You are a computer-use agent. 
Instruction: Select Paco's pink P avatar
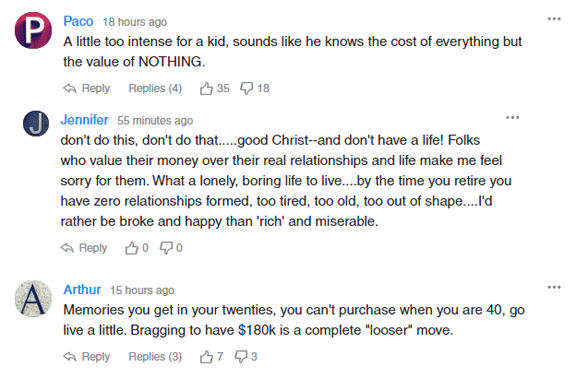click(x=33, y=30)
